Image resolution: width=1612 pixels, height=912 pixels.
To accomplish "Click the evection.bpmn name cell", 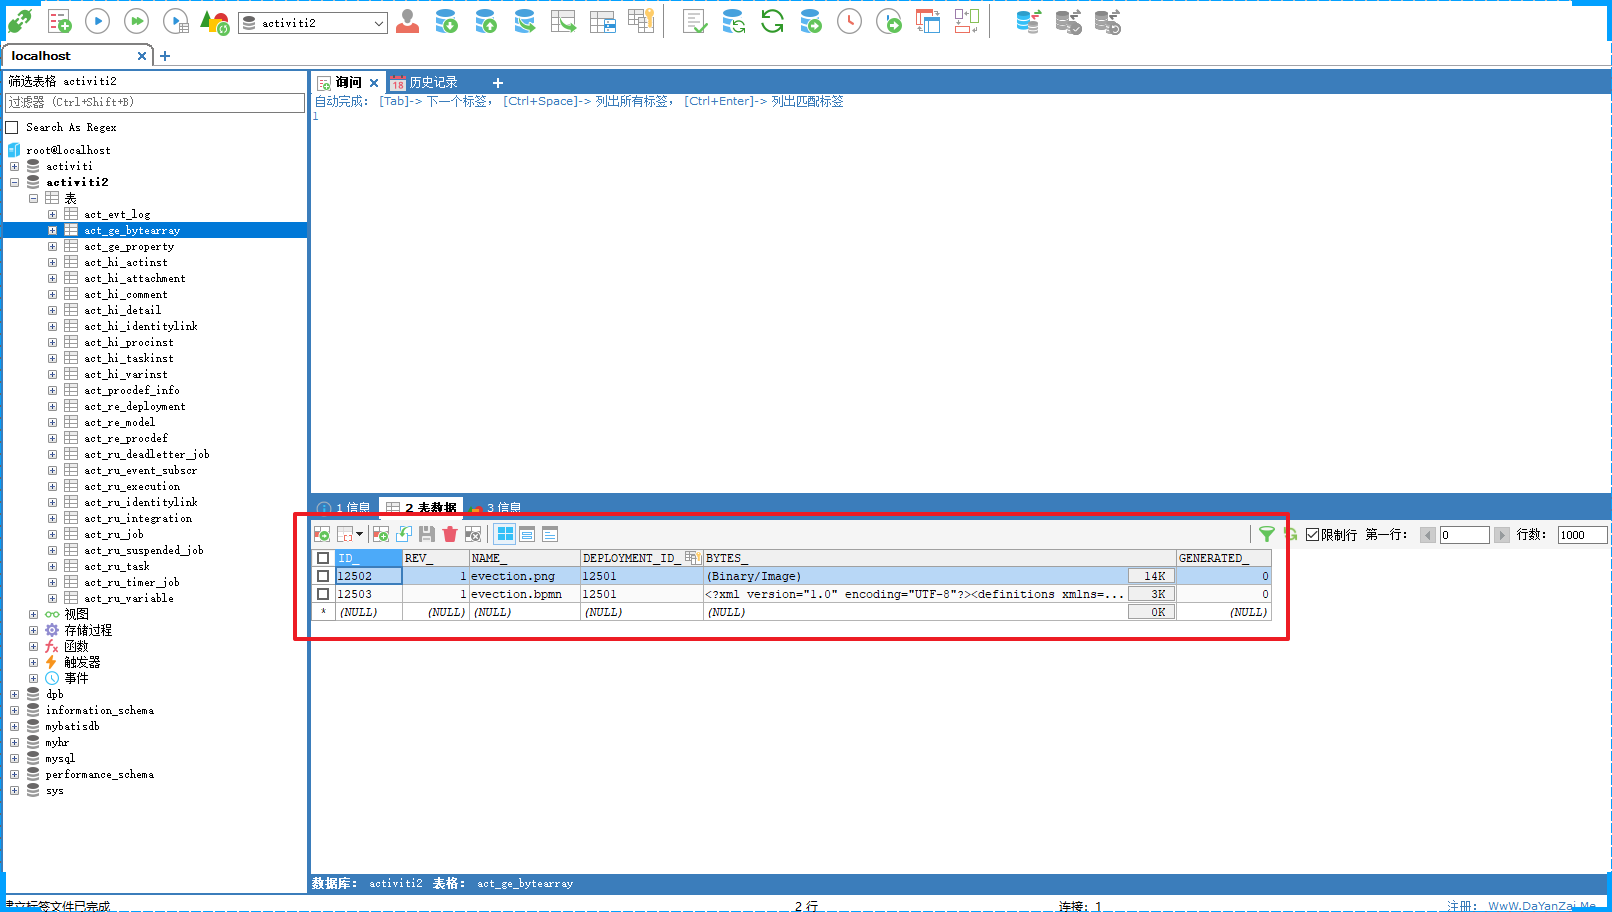I will tap(525, 594).
